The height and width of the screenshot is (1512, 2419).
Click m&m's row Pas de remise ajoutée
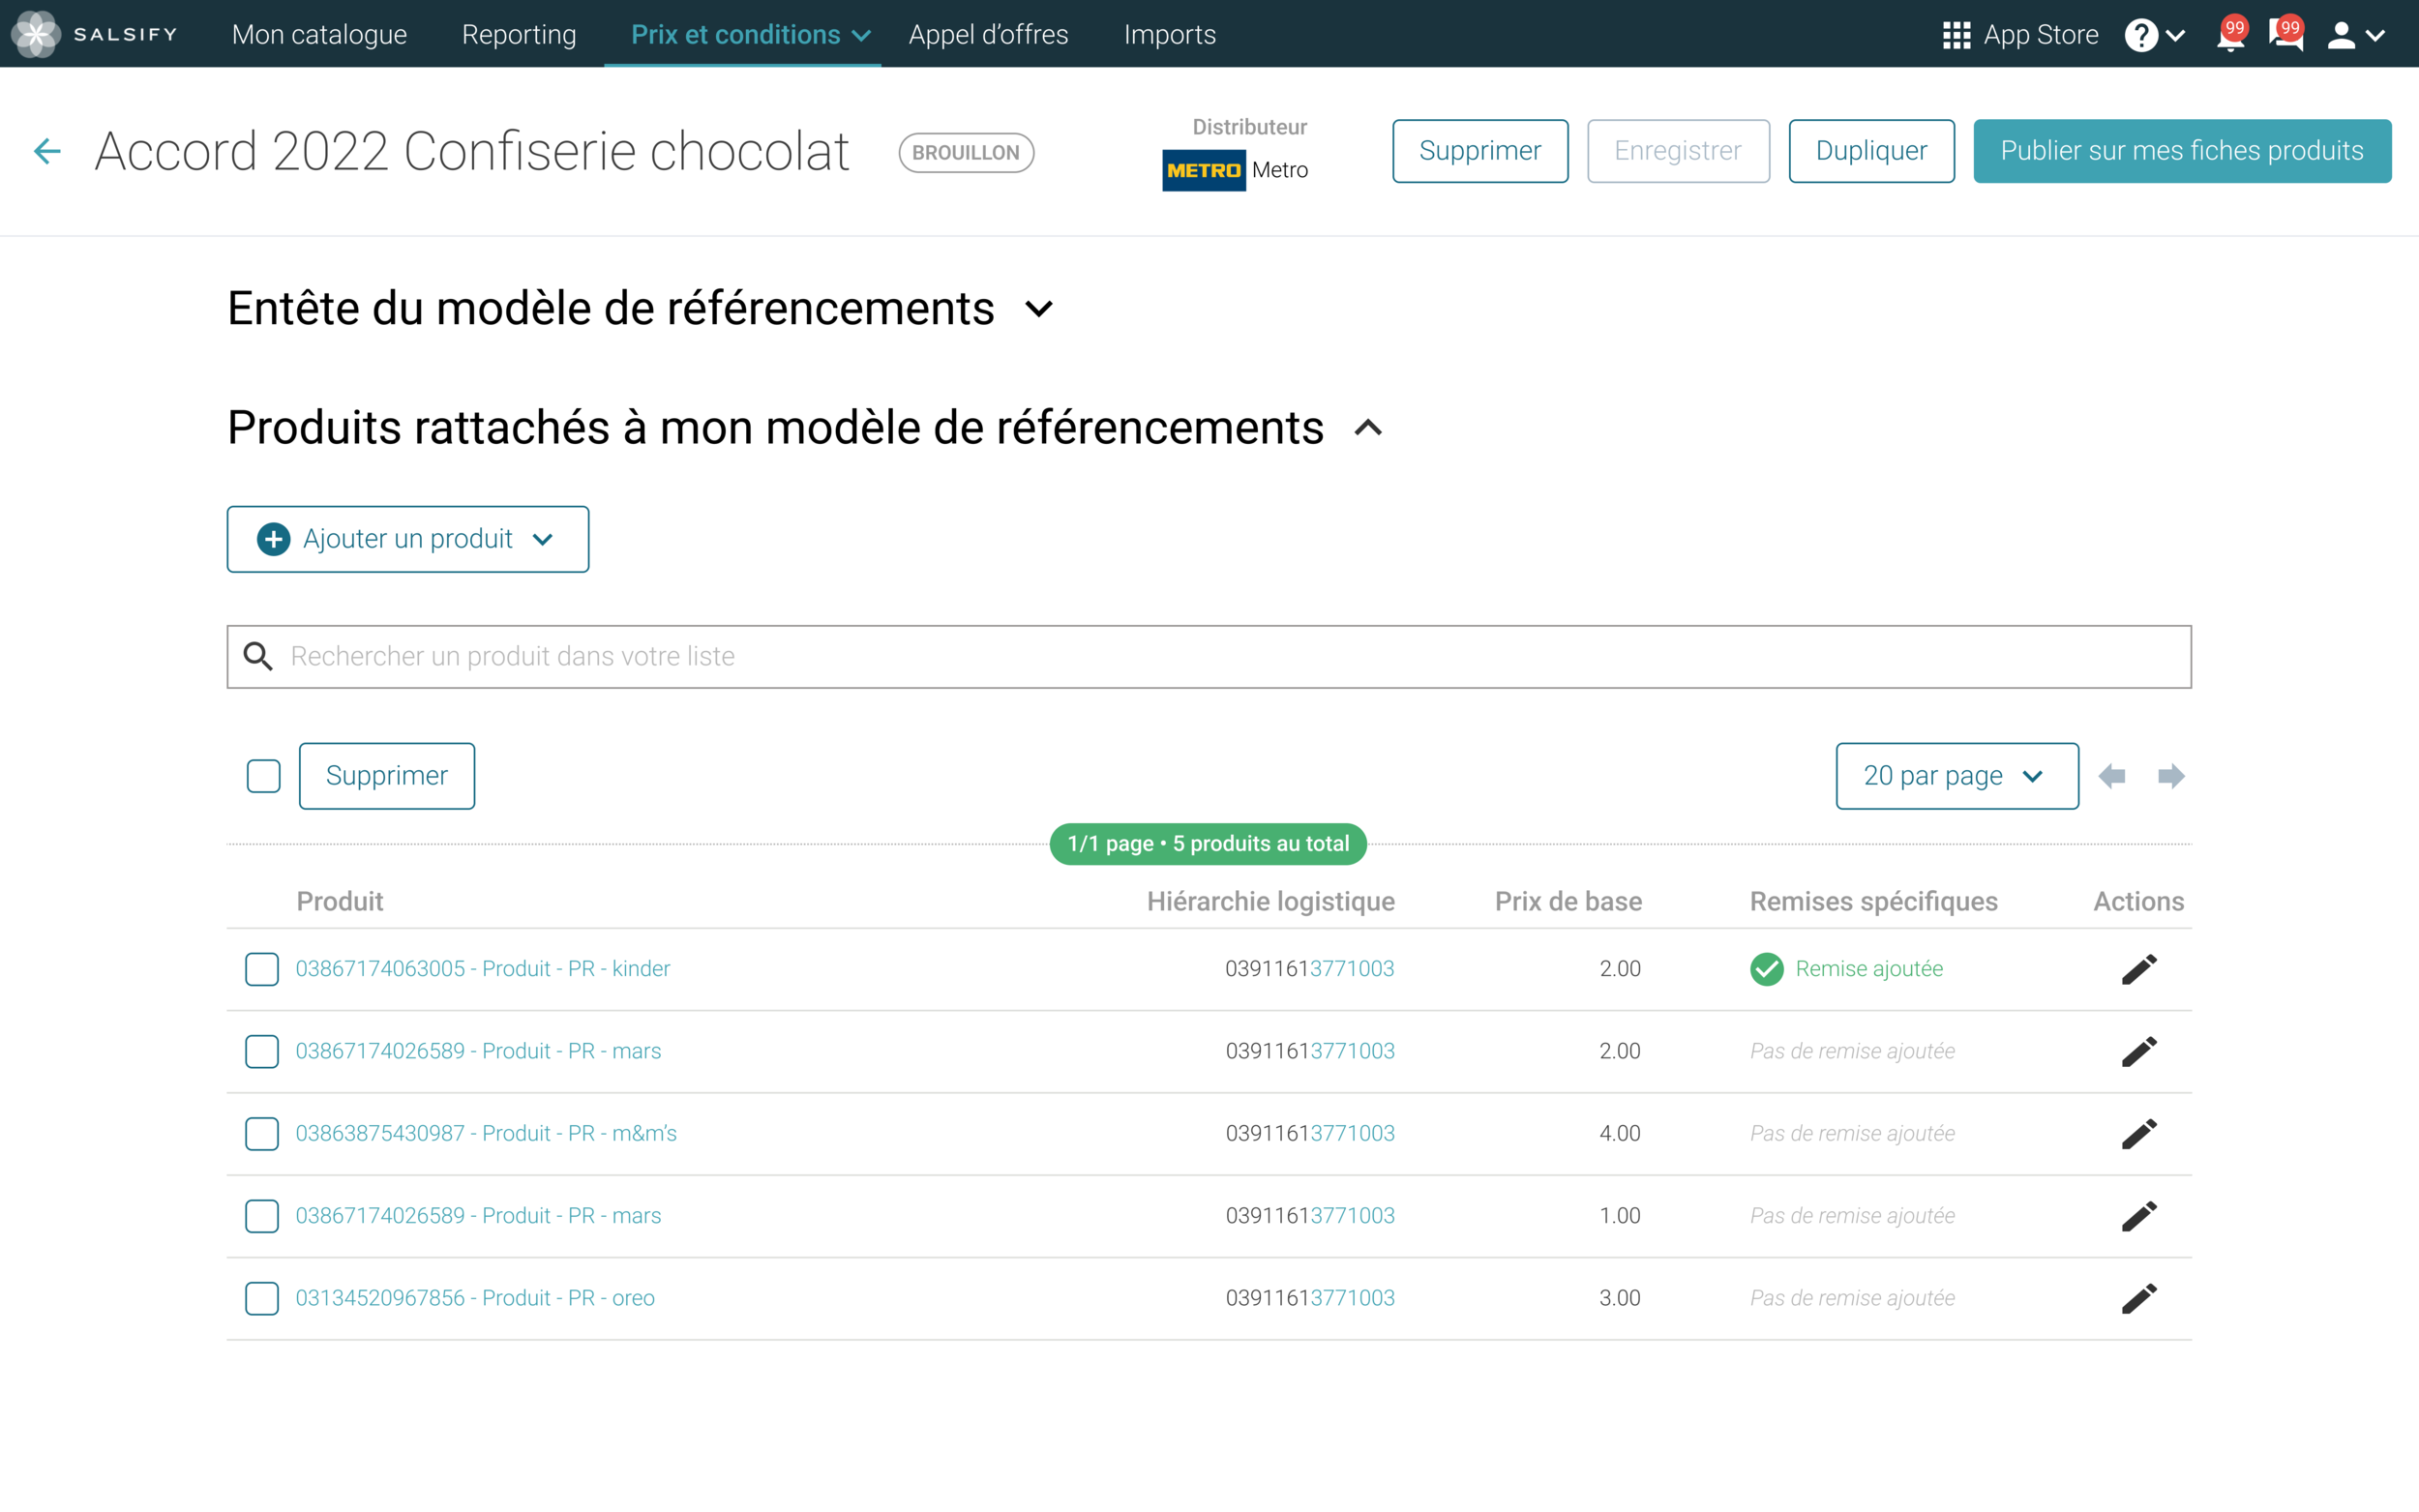point(1852,1133)
